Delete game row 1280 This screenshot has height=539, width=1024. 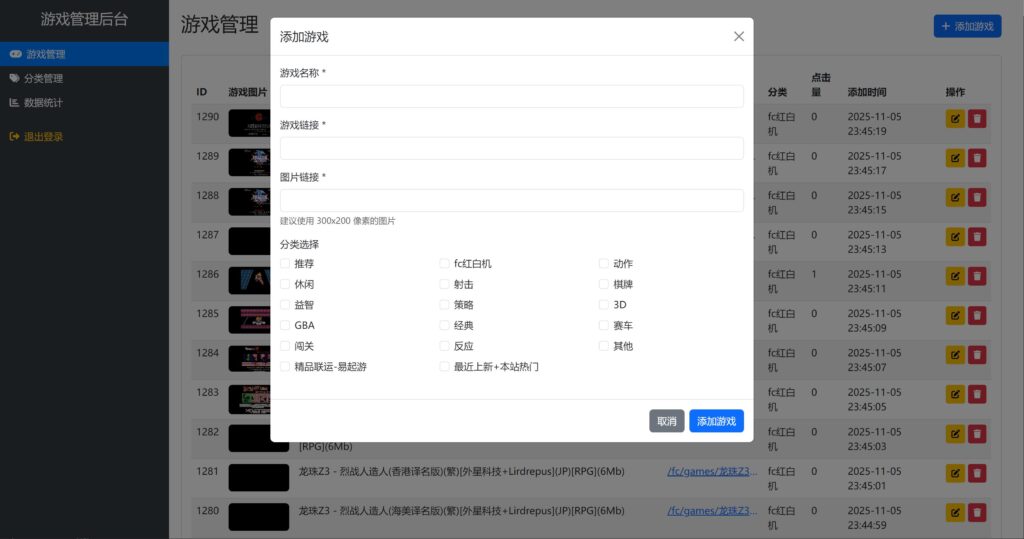click(977, 513)
